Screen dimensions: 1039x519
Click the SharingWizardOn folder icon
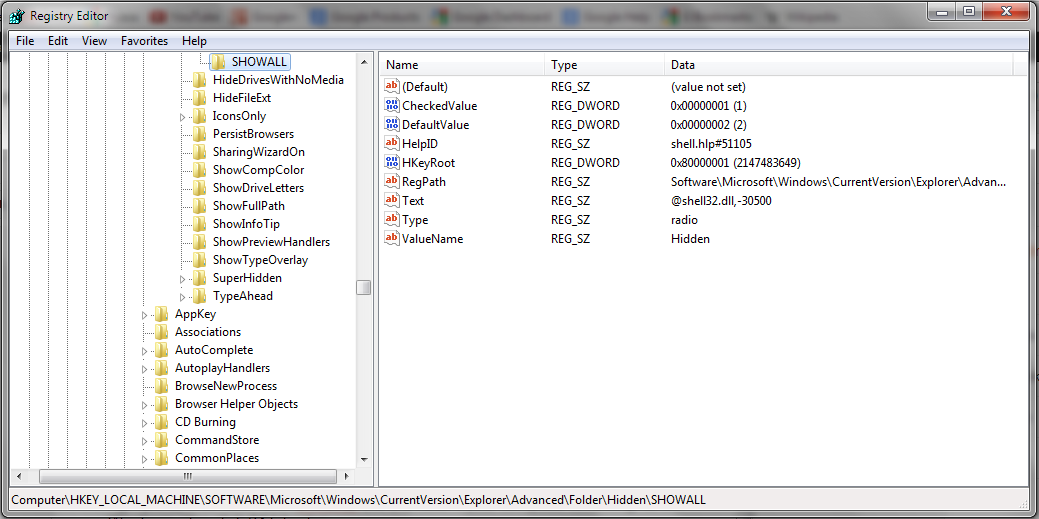pos(199,152)
